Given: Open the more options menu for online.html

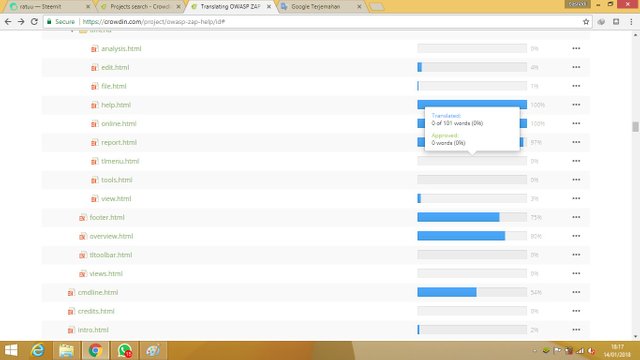Looking at the screenshot, I should point(576,124).
